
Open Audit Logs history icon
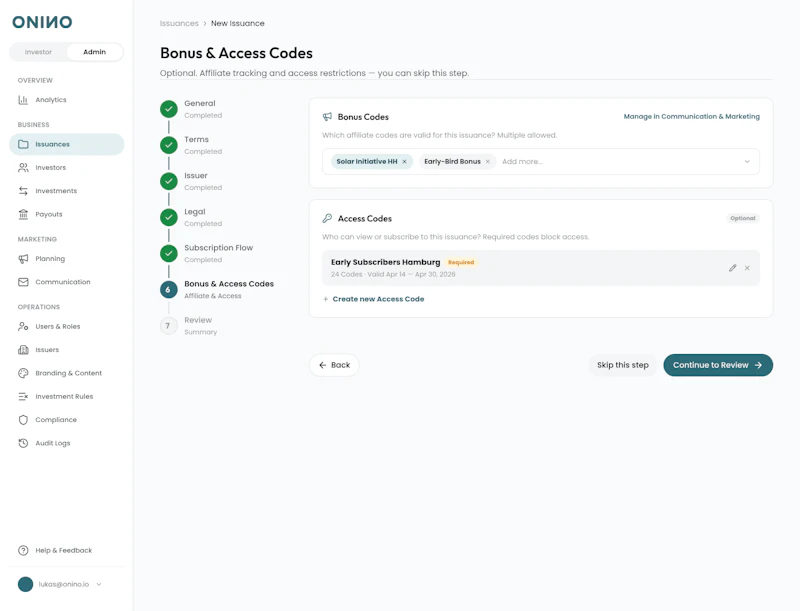(23, 443)
